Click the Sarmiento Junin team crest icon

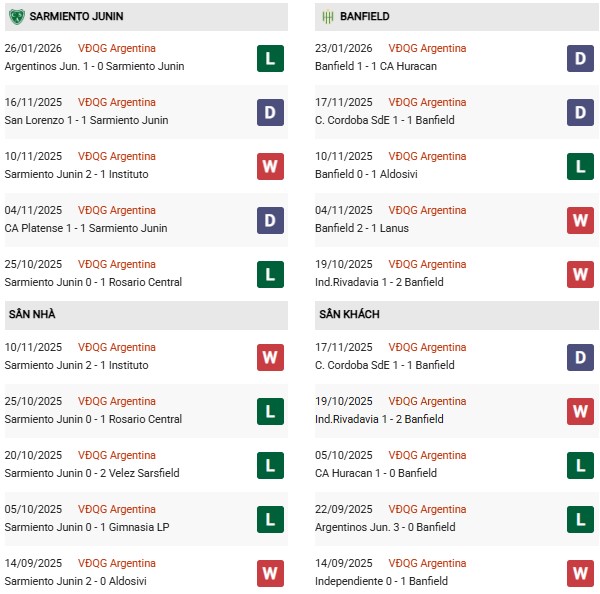(x=16, y=16)
